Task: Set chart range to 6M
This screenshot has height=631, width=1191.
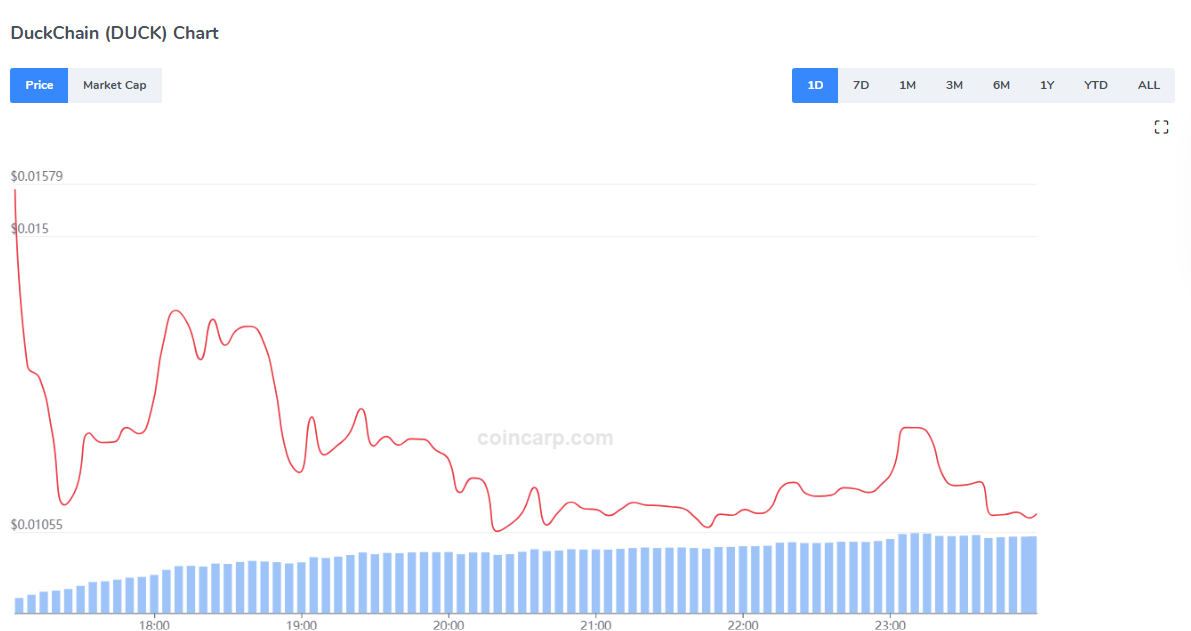Action: [1001, 85]
